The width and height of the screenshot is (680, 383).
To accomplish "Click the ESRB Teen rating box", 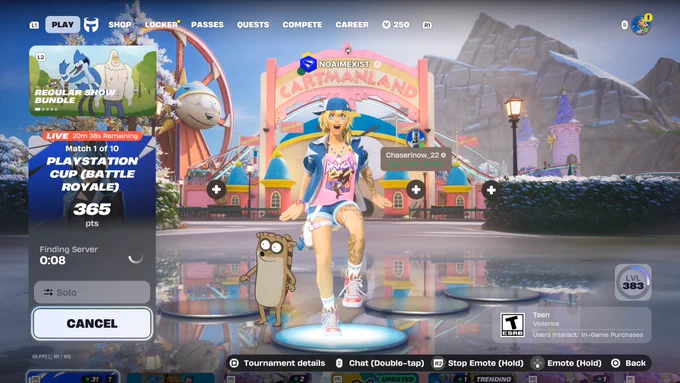I will [572, 325].
